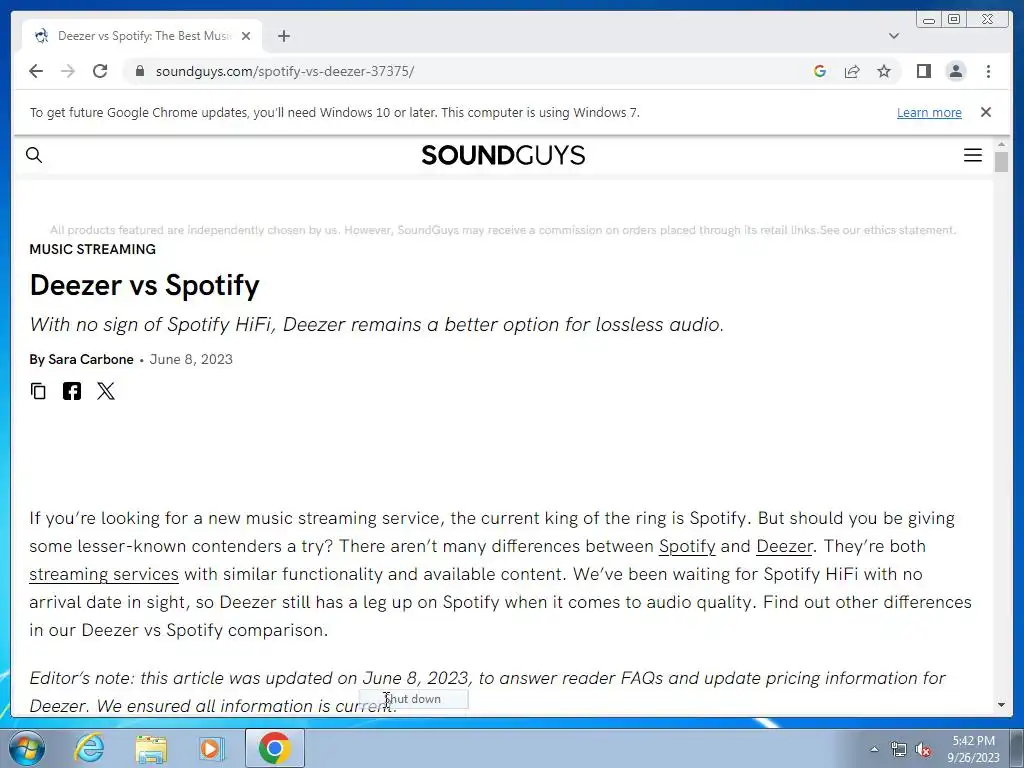Image resolution: width=1024 pixels, height=768 pixels.
Task: Open author Sara Carbone's page
Action: pyautogui.click(x=91, y=359)
